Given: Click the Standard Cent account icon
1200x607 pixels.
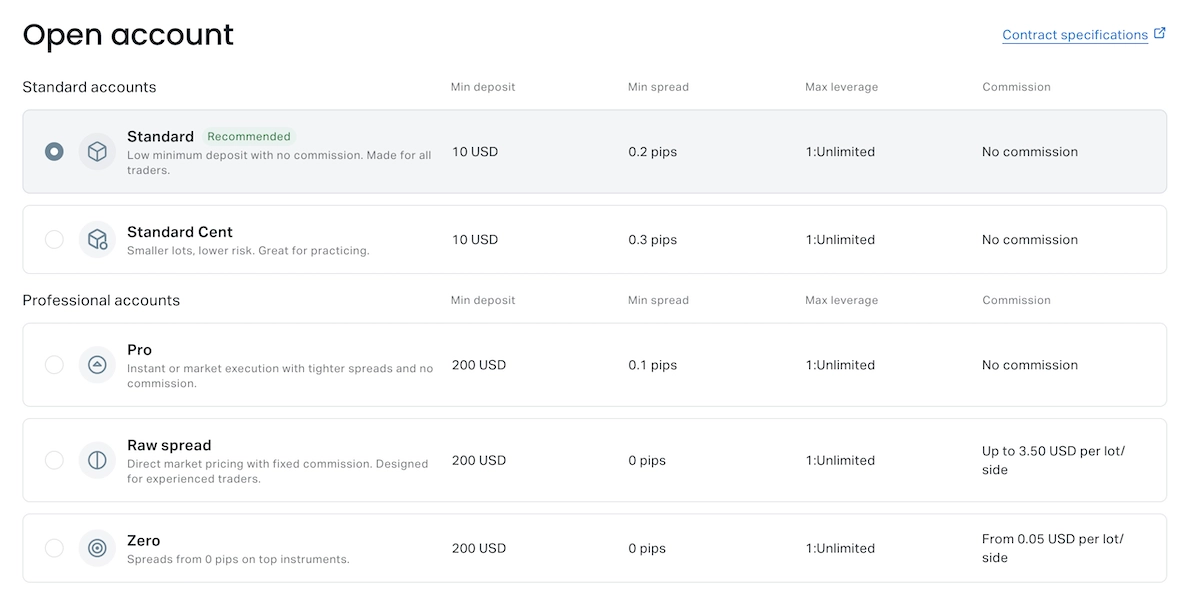Looking at the screenshot, I should tap(97, 240).
